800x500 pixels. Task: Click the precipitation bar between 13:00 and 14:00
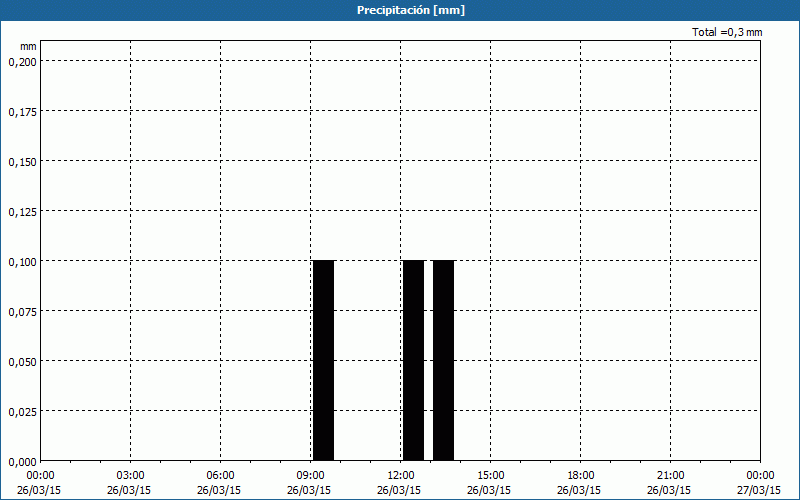pyautogui.click(x=443, y=361)
